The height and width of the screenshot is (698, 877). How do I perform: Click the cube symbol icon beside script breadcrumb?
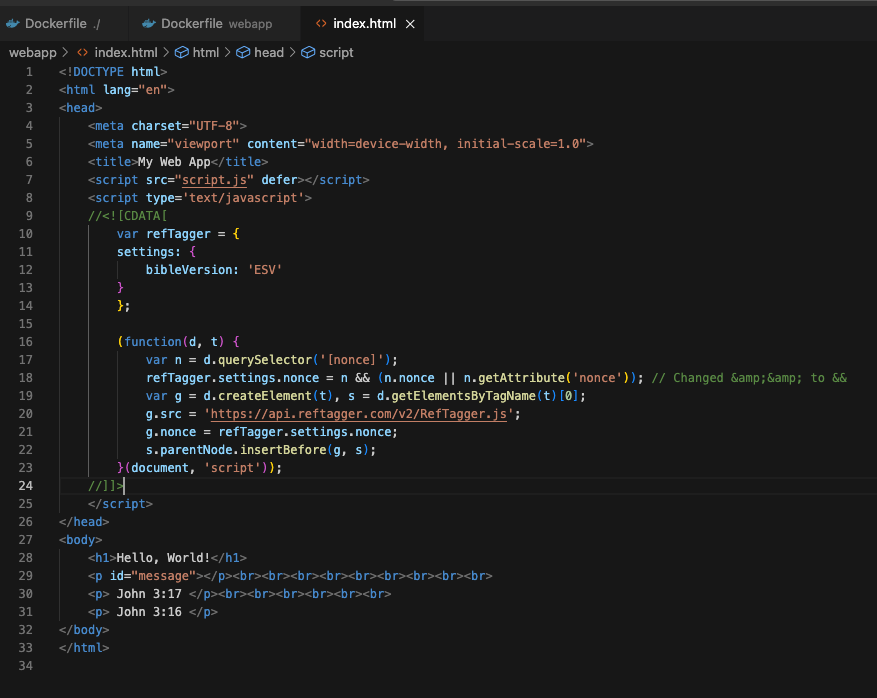pyautogui.click(x=308, y=52)
